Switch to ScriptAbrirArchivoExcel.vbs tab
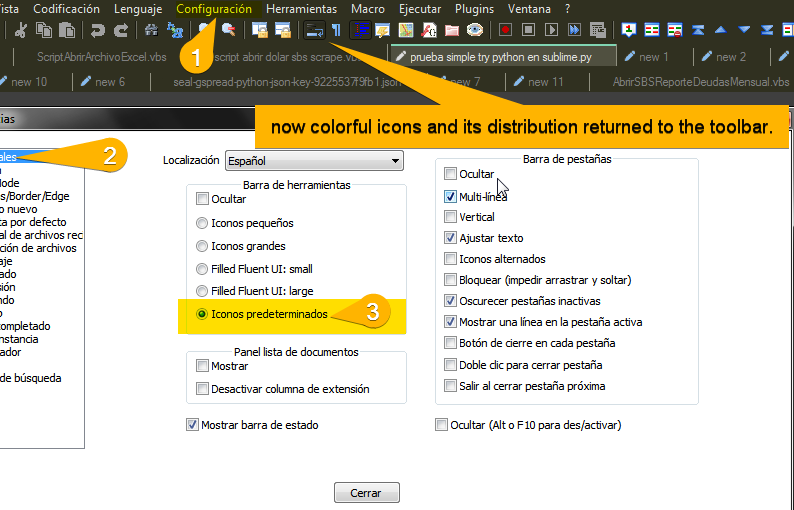This screenshot has height=510, width=794. pyautogui.click(x=101, y=57)
